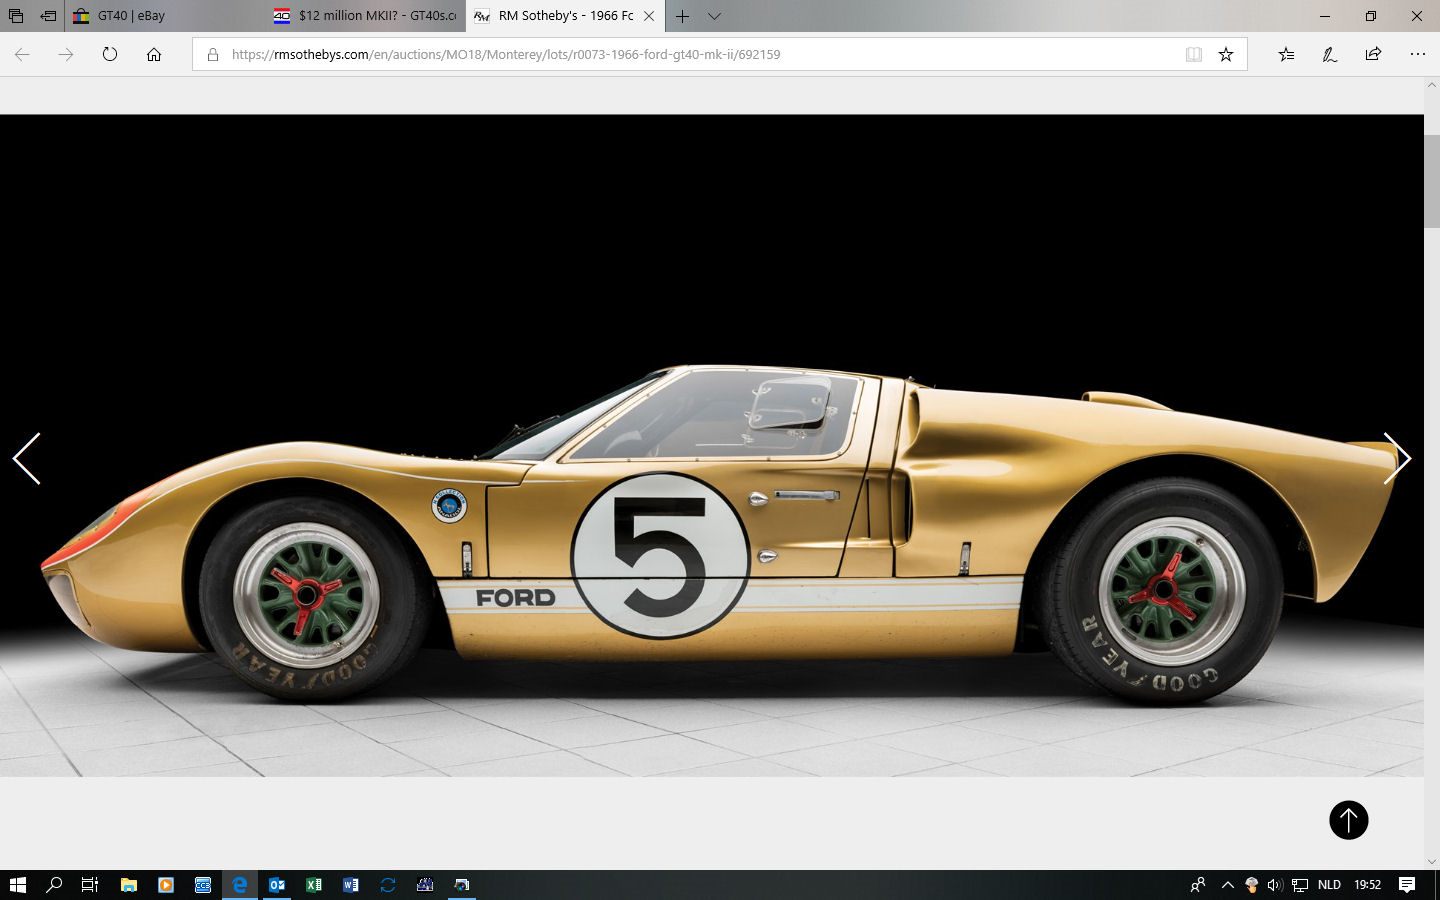The width and height of the screenshot is (1440, 900).
Task: Open the orange media player taskbar icon
Action: [x=166, y=884]
